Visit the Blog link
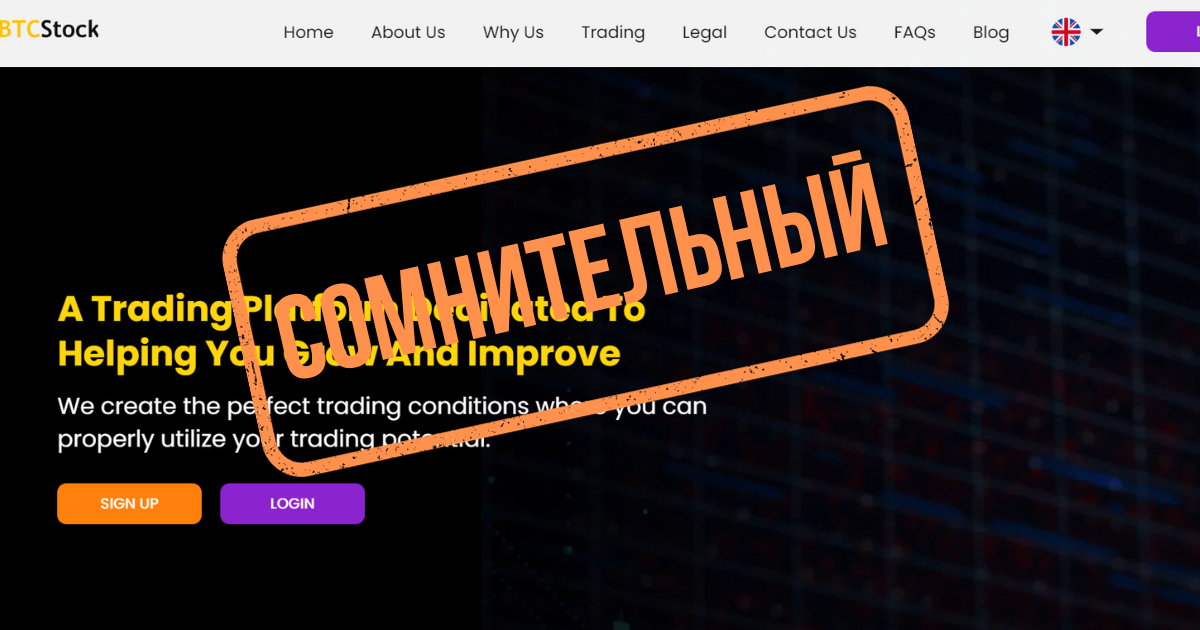 991,32
